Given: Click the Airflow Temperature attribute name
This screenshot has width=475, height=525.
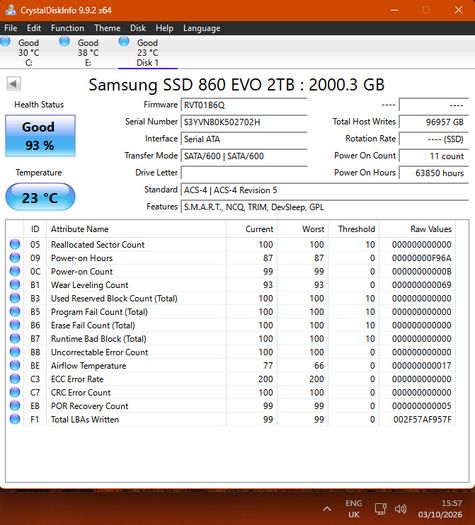Looking at the screenshot, I should pyautogui.click(x=88, y=366).
